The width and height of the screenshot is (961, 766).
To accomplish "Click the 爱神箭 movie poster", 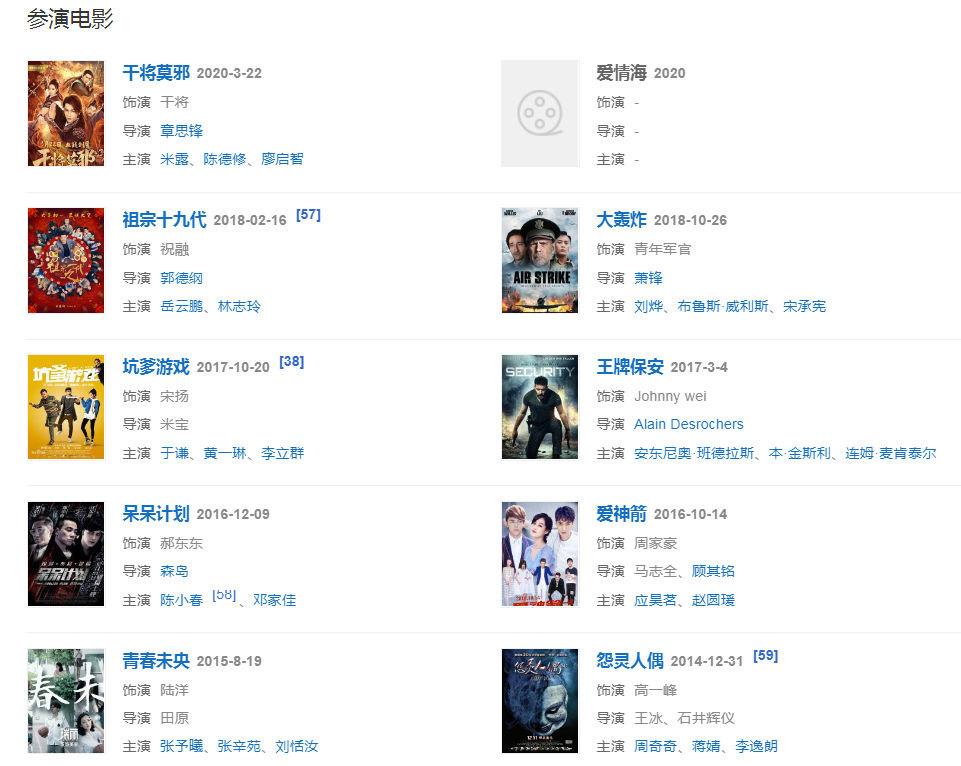I will [x=540, y=554].
